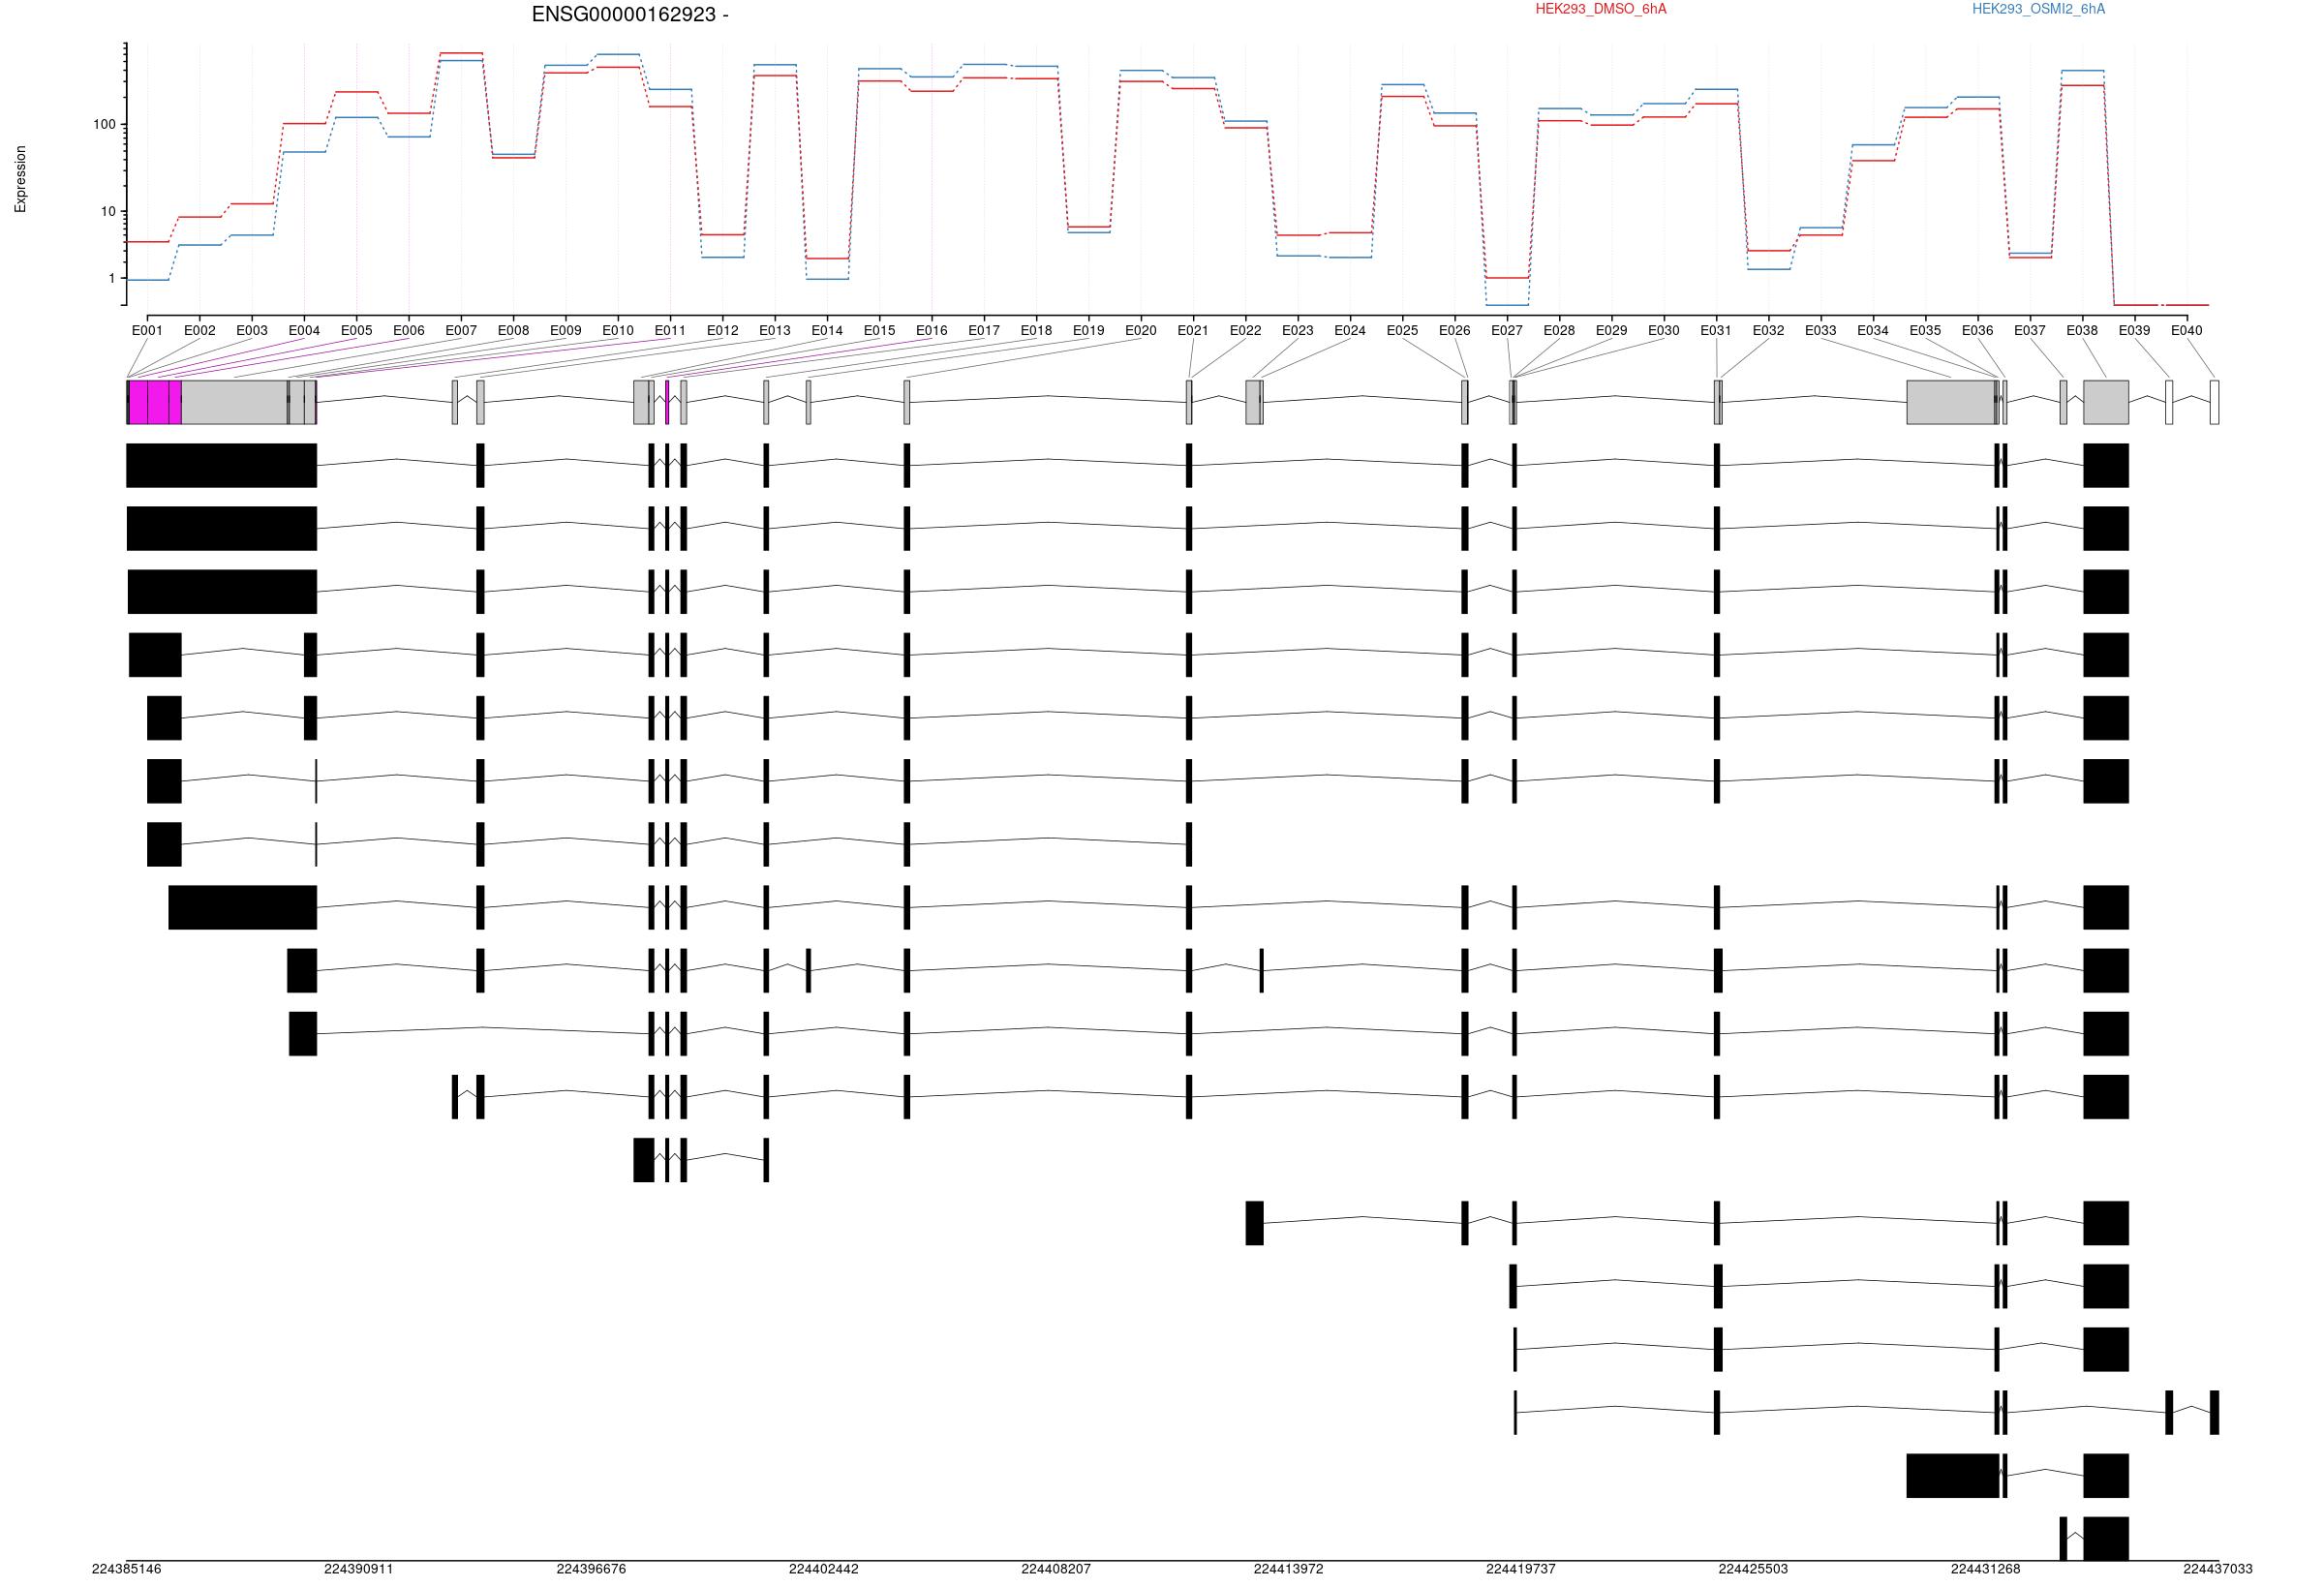Click exon label E002
The image size is (2324, 1587).
point(200,330)
